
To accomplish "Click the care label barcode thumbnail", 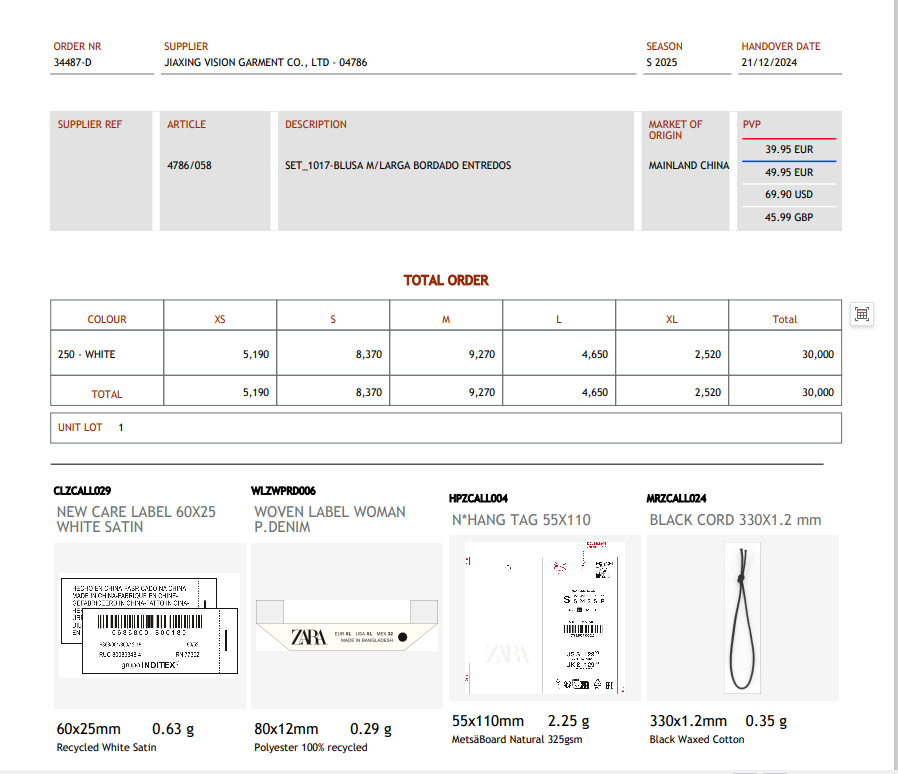I will pos(148,625).
